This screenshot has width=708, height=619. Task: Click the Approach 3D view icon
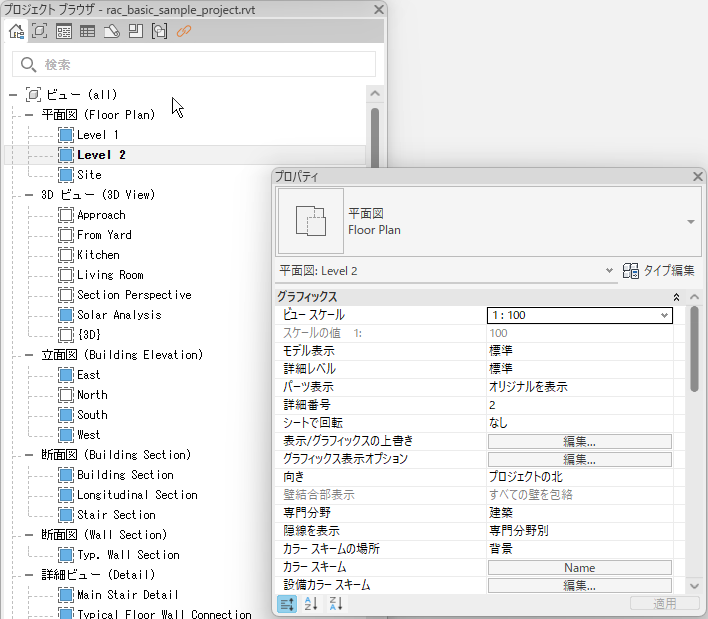point(66,215)
